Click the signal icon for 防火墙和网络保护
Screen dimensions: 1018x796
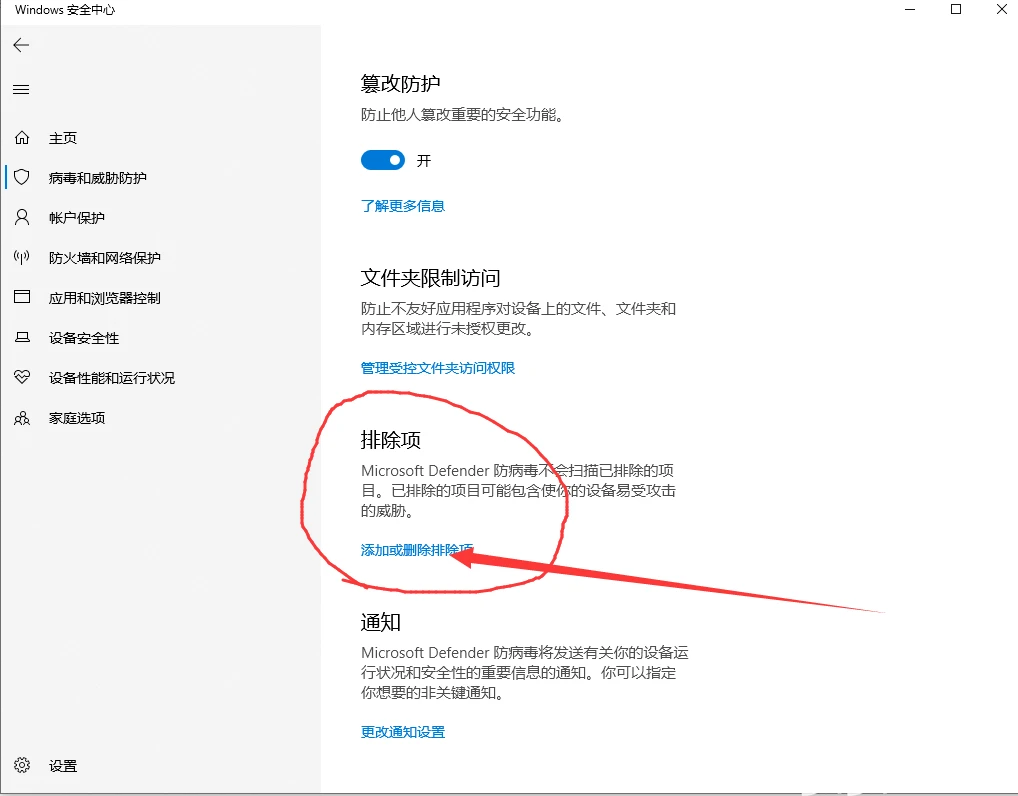[x=22, y=258]
